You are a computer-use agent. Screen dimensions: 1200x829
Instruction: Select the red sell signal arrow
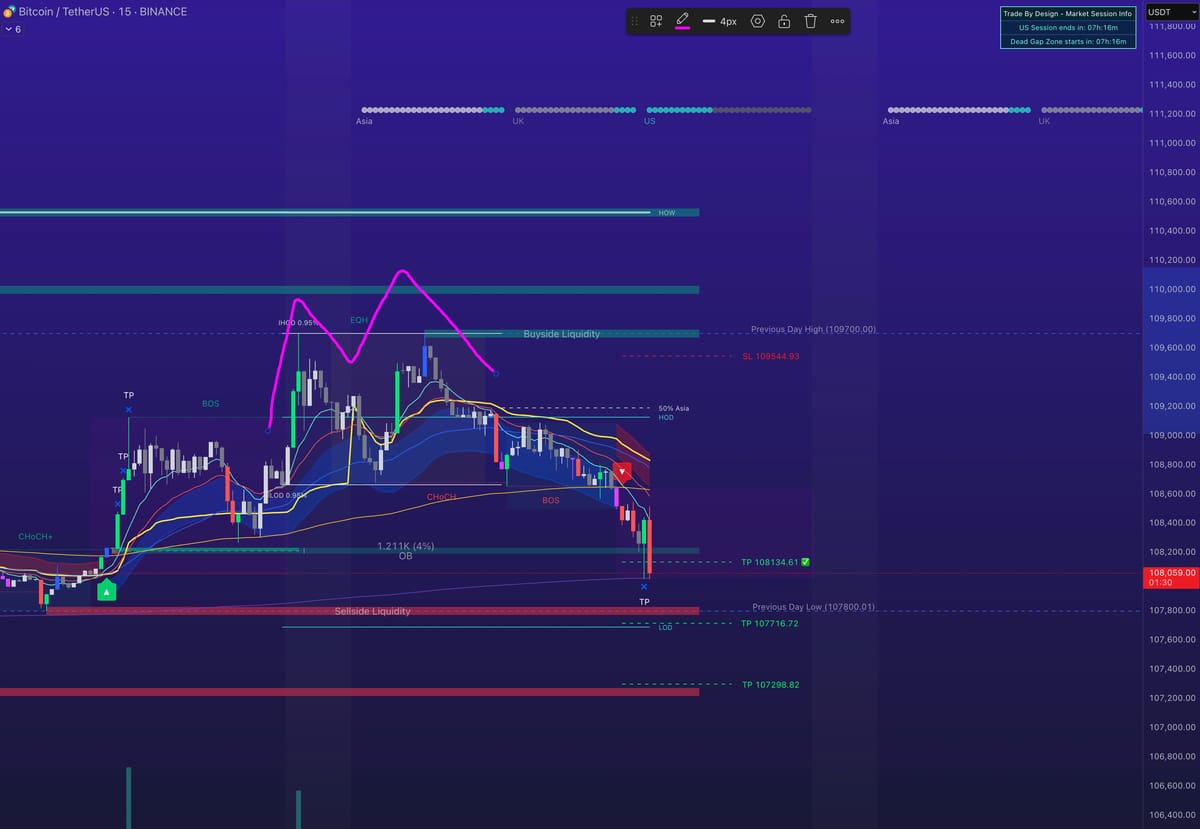point(623,471)
